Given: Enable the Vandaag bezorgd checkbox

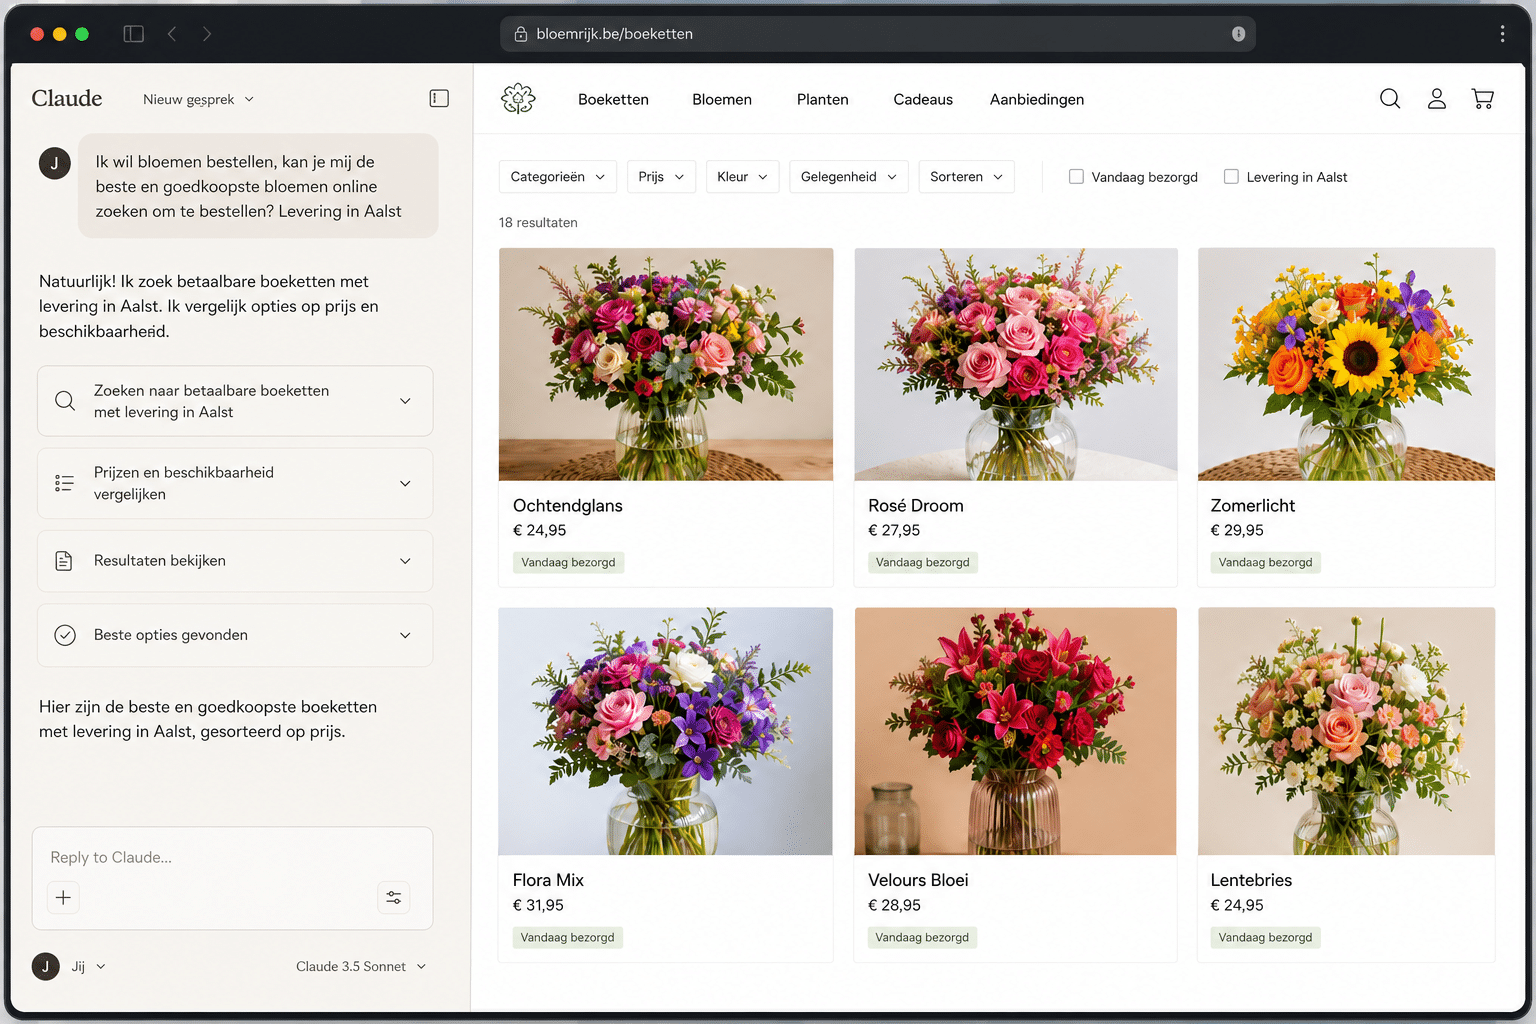Looking at the screenshot, I should (x=1076, y=177).
